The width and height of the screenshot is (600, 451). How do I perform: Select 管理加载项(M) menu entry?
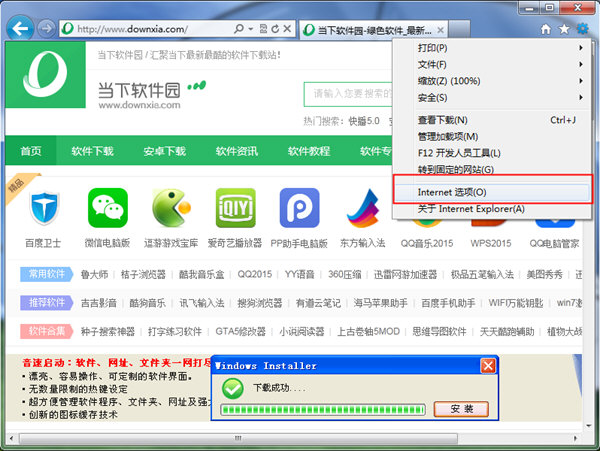coord(492,137)
